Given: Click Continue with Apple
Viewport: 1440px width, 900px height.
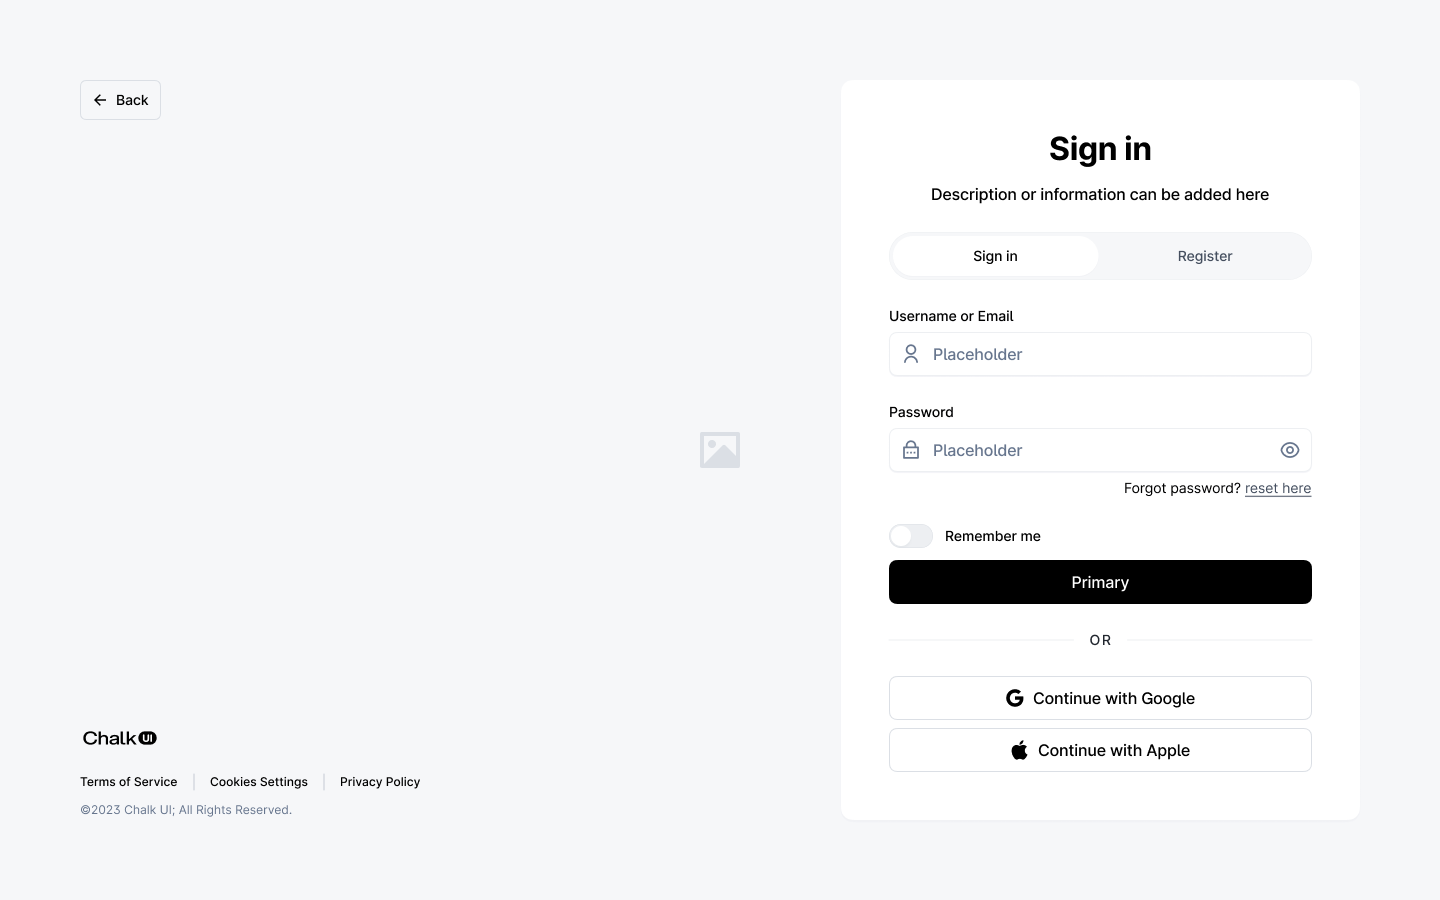Looking at the screenshot, I should click(x=1100, y=750).
